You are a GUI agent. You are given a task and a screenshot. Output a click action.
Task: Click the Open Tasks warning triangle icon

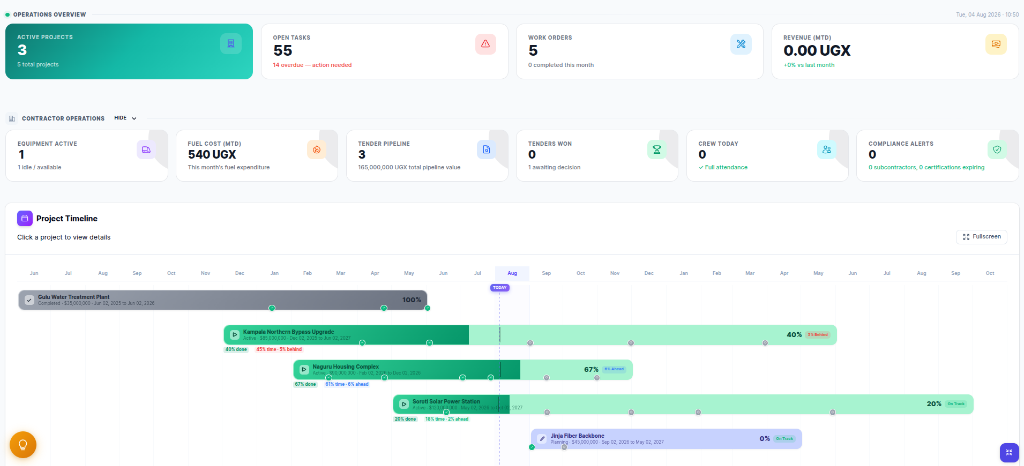(485, 44)
